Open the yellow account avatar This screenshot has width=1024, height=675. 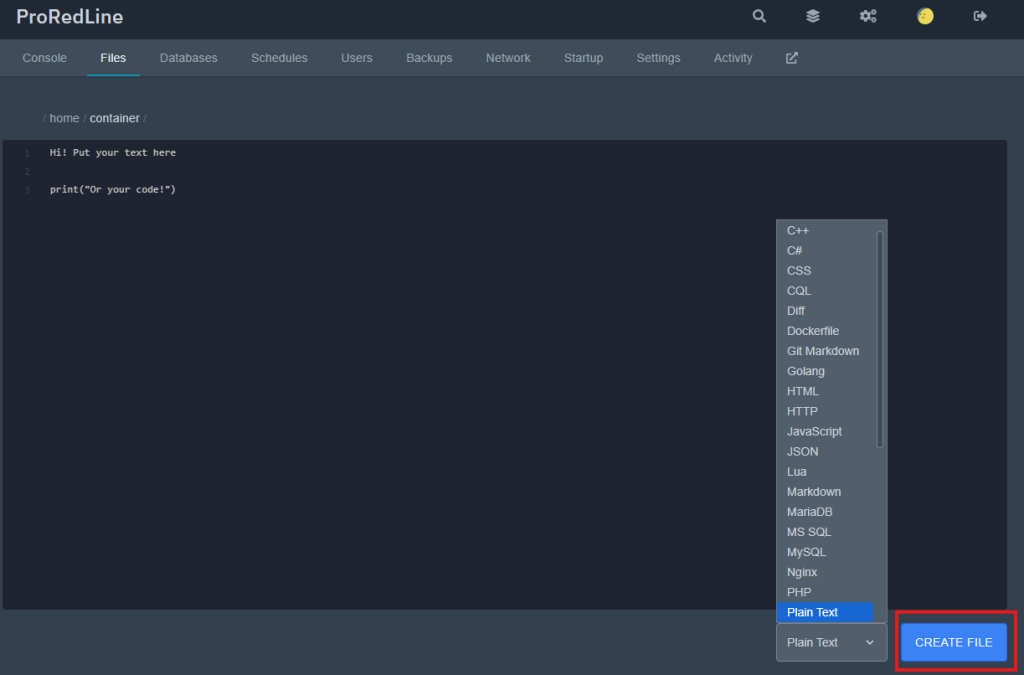point(925,16)
